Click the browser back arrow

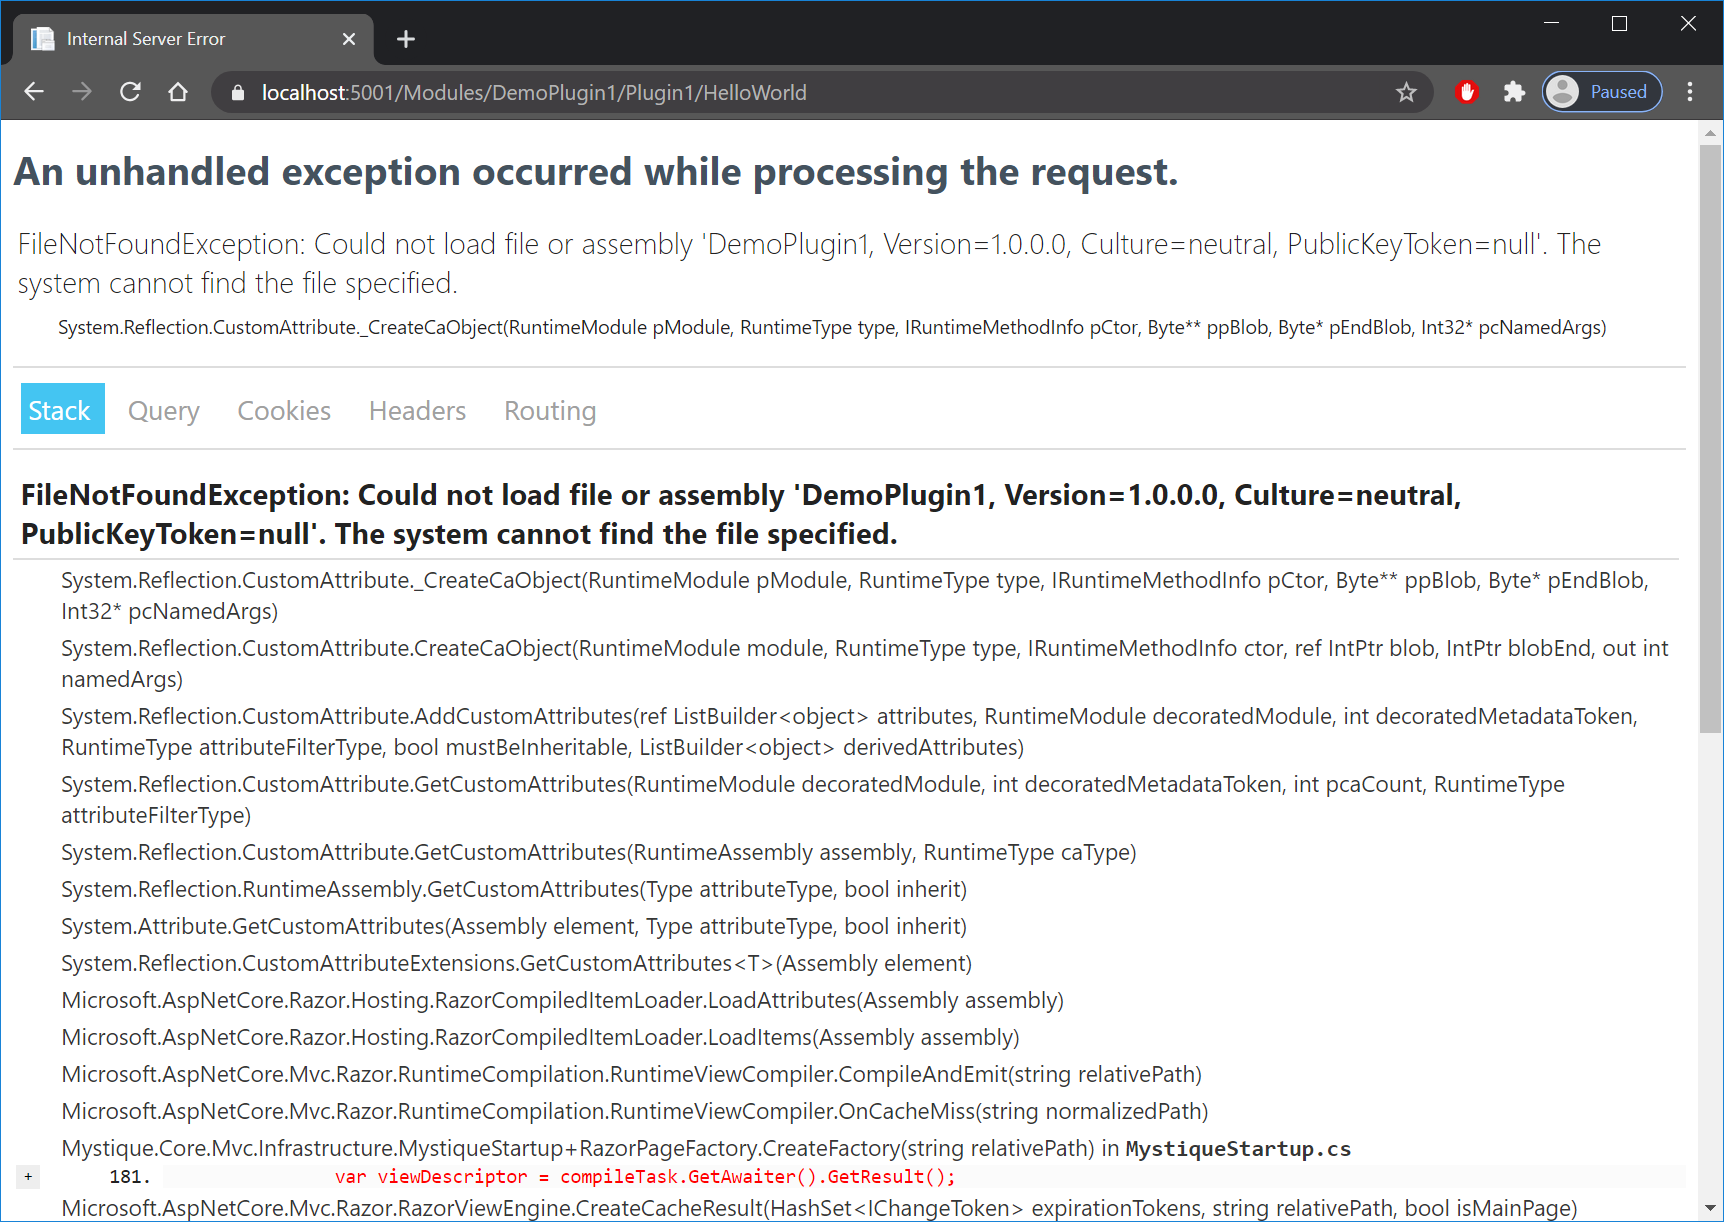[x=34, y=92]
